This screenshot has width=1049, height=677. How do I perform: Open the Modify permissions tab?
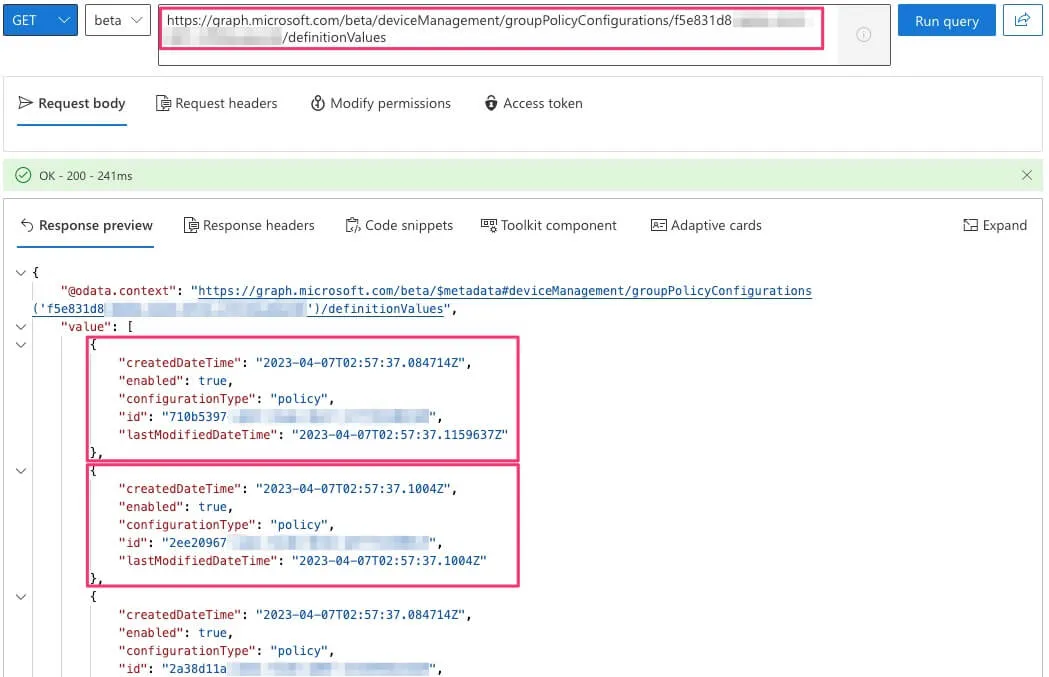(x=380, y=103)
